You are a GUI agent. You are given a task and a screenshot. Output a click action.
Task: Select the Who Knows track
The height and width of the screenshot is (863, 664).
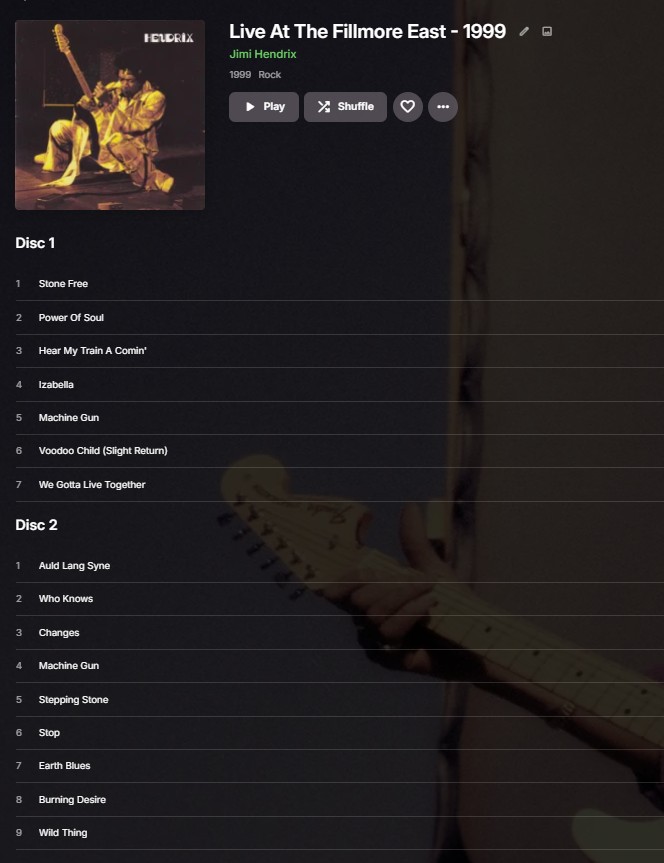click(x=339, y=599)
